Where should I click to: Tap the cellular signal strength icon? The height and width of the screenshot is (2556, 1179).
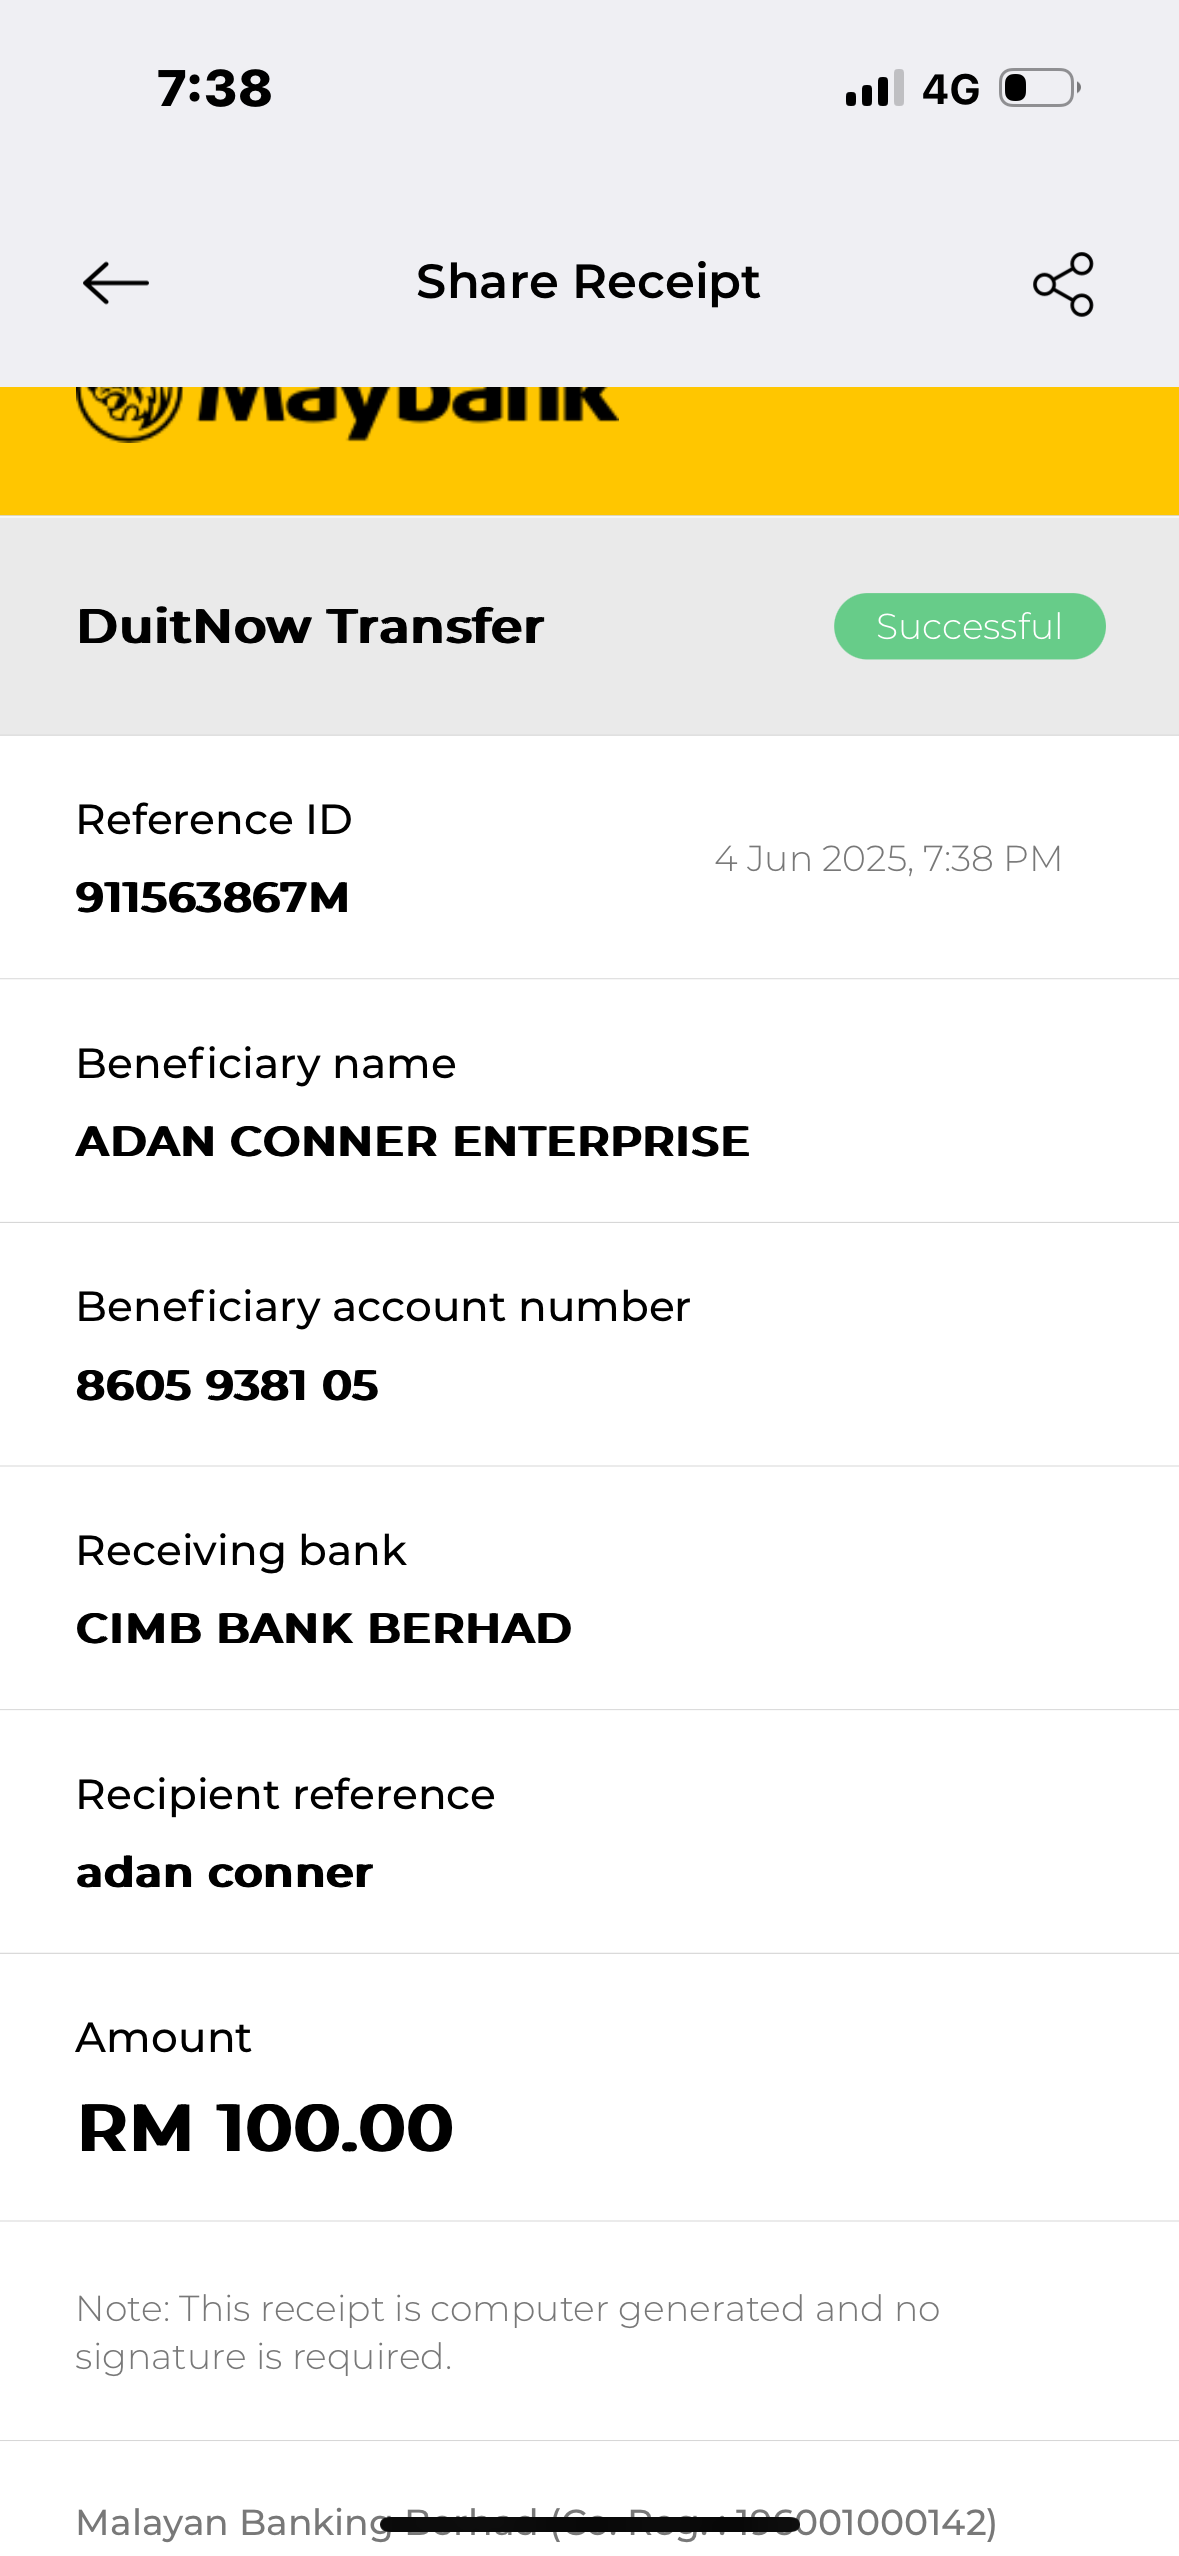tap(874, 89)
